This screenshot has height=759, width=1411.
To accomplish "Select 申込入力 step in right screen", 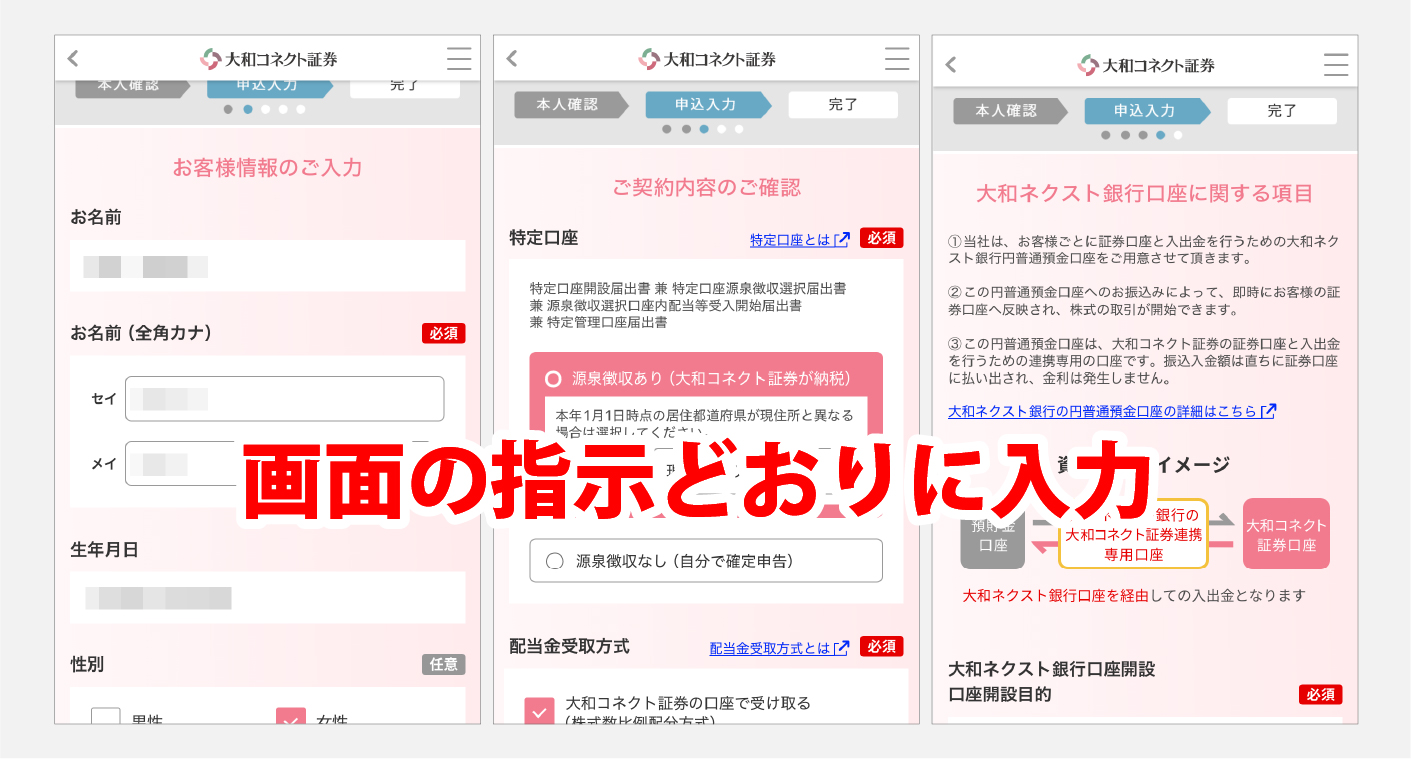I will coord(1148,110).
